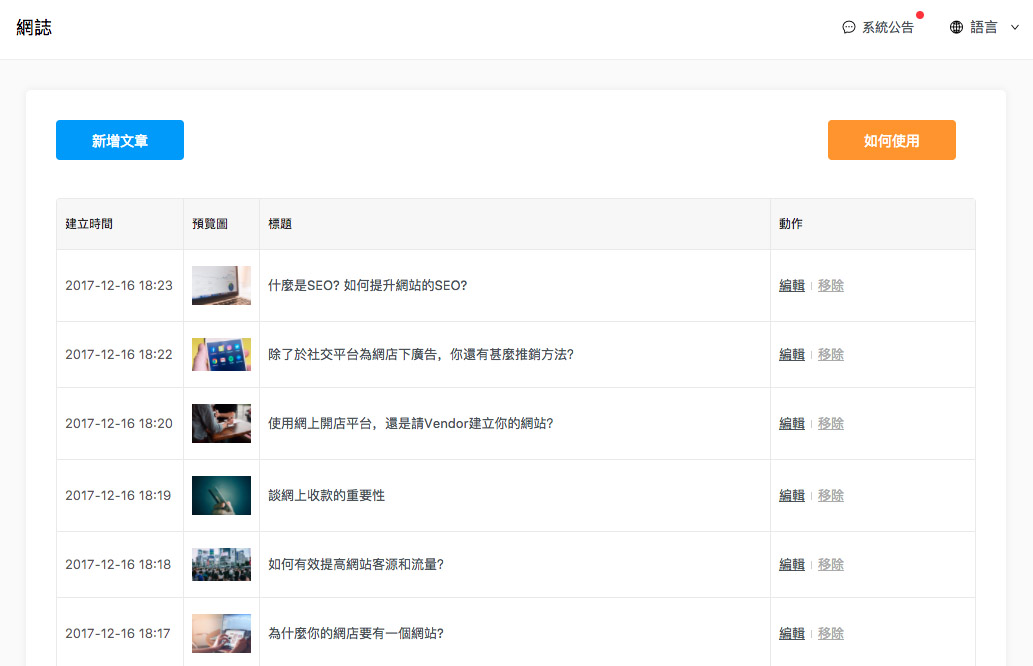
Task: Click the date 2017-12-16 18:23
Action: [119, 285]
